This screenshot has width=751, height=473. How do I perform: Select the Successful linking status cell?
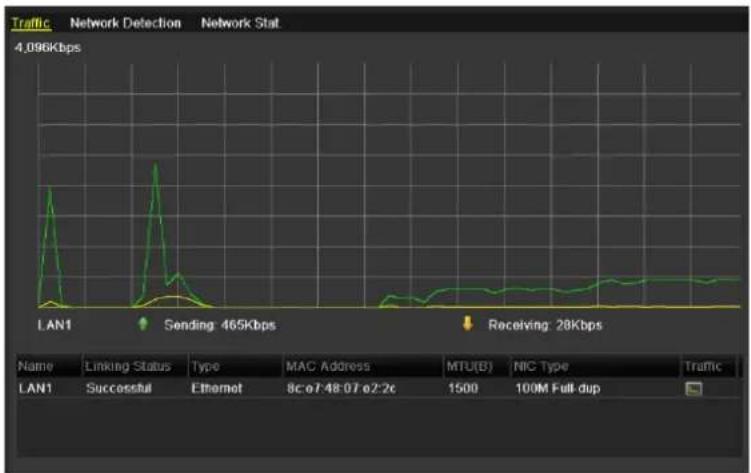click(119, 388)
